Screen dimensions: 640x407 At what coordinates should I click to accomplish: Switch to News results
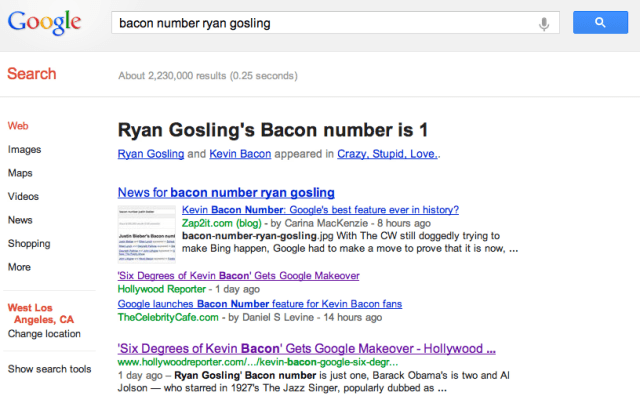[x=20, y=220]
